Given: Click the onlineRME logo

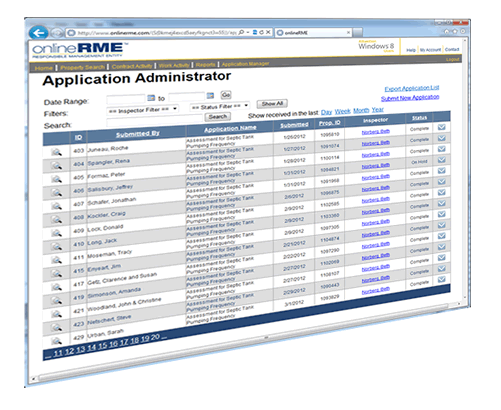Looking at the screenshot, I should 80,50.
